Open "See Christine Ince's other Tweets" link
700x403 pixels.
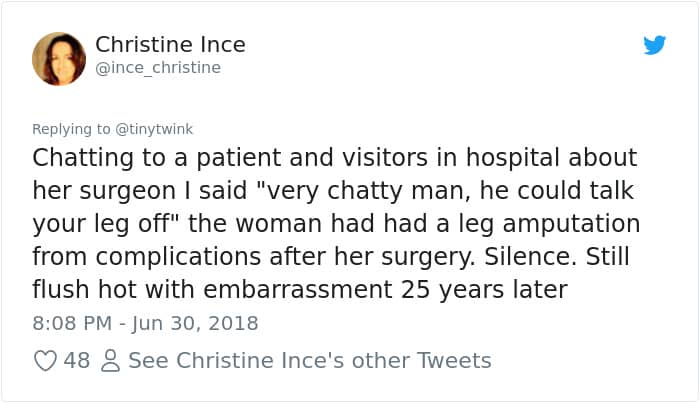[x=309, y=360]
